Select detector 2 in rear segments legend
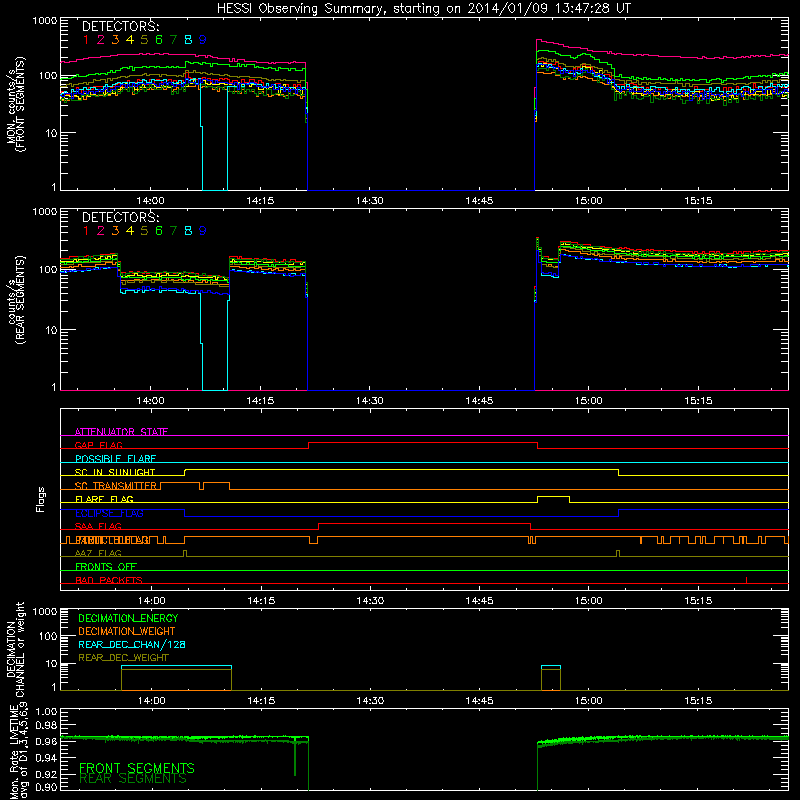Image resolution: width=800 pixels, height=800 pixels. 101,231
